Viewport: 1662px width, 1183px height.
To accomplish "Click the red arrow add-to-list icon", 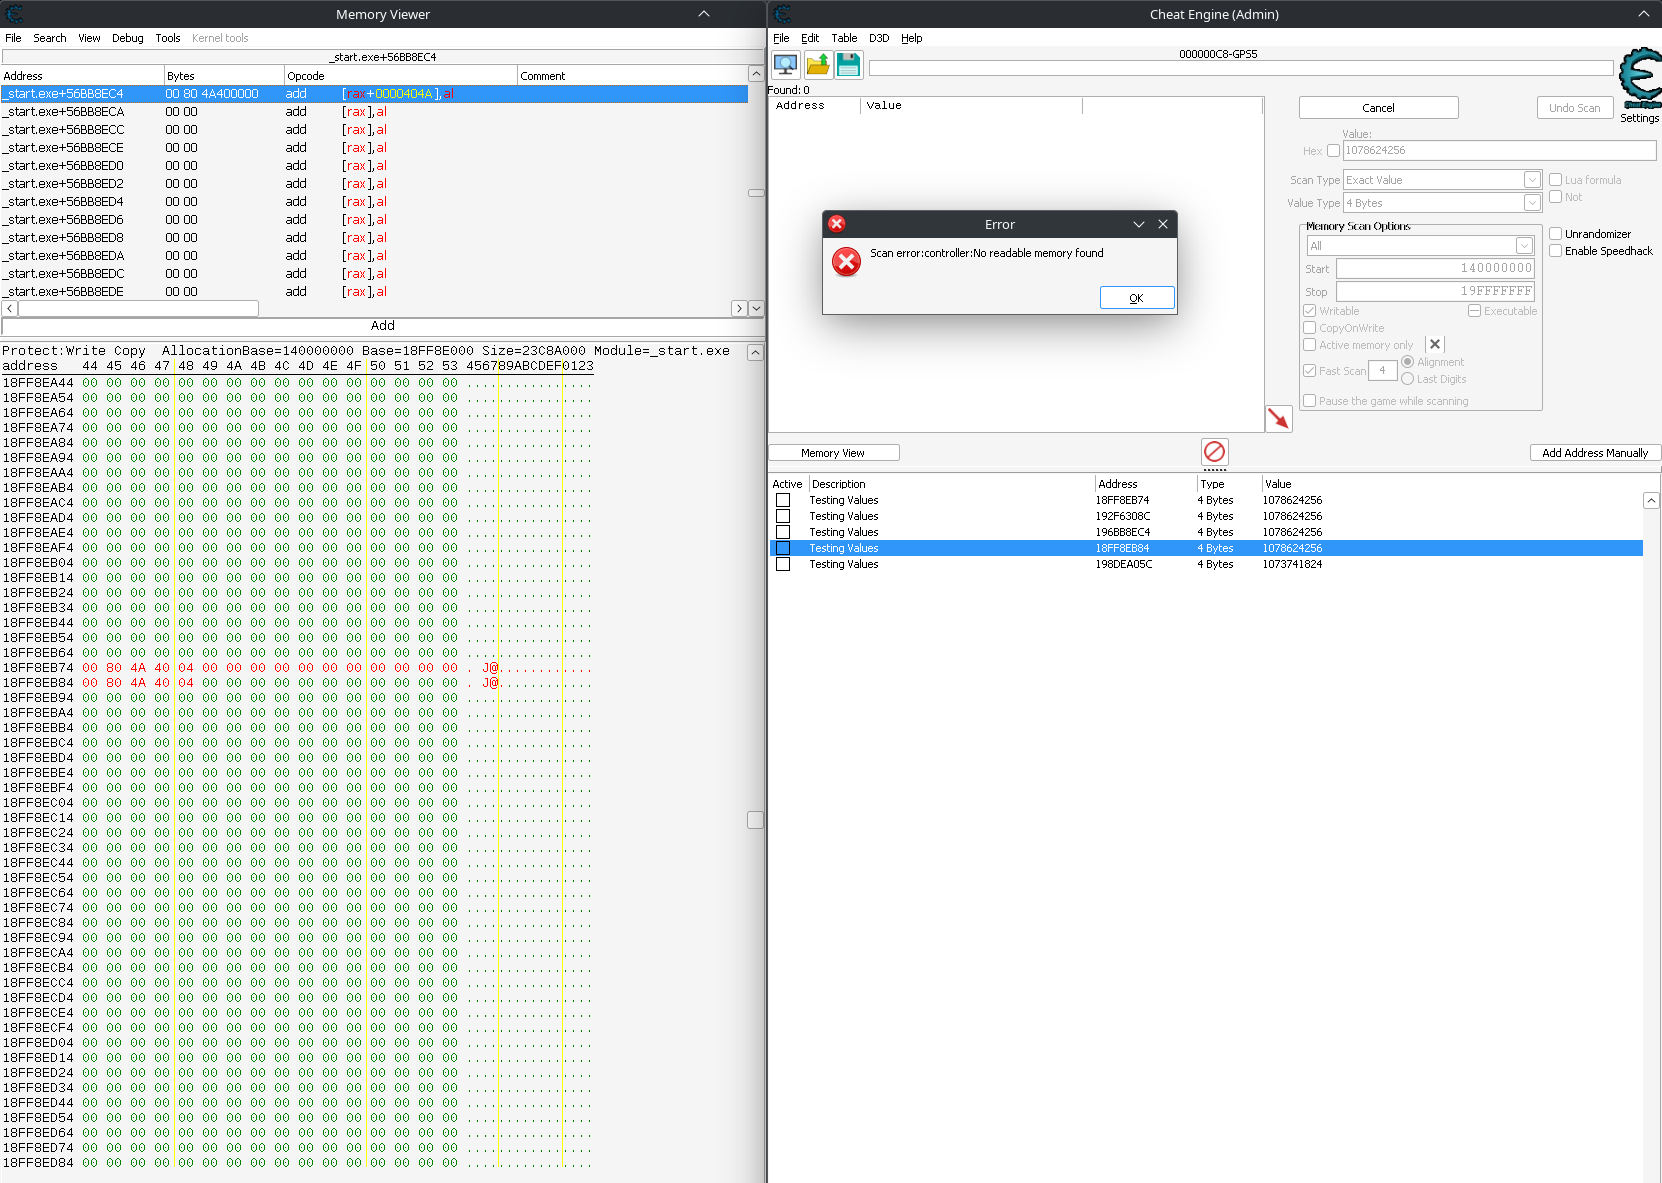I will click(x=1278, y=418).
